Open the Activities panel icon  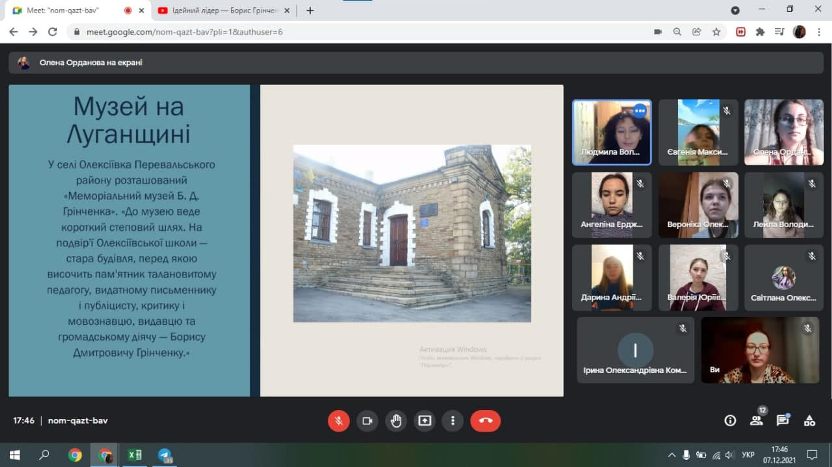[x=808, y=421]
